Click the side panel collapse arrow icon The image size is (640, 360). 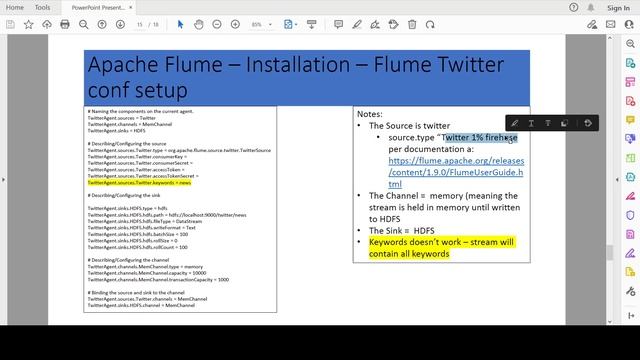(631, 315)
